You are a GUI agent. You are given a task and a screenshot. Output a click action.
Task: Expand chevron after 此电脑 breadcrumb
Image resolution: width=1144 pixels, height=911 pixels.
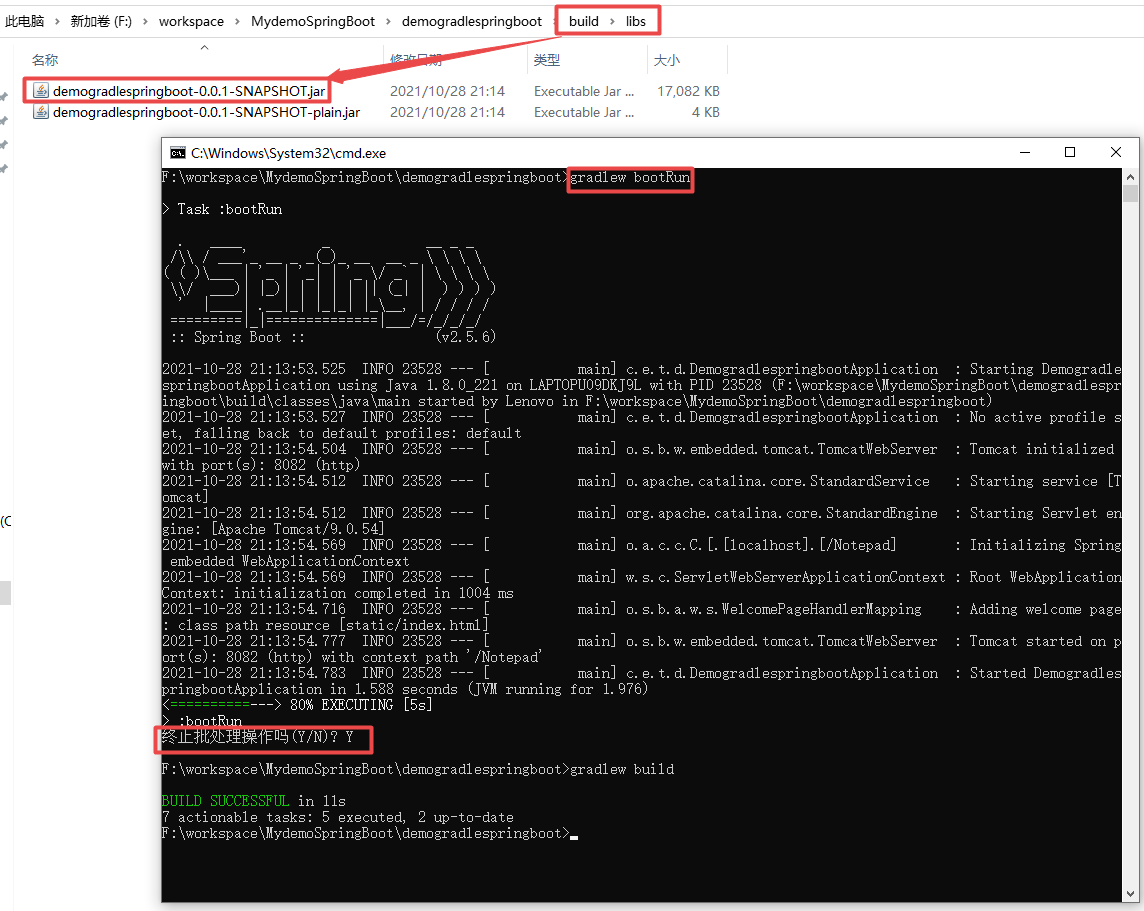click(57, 21)
